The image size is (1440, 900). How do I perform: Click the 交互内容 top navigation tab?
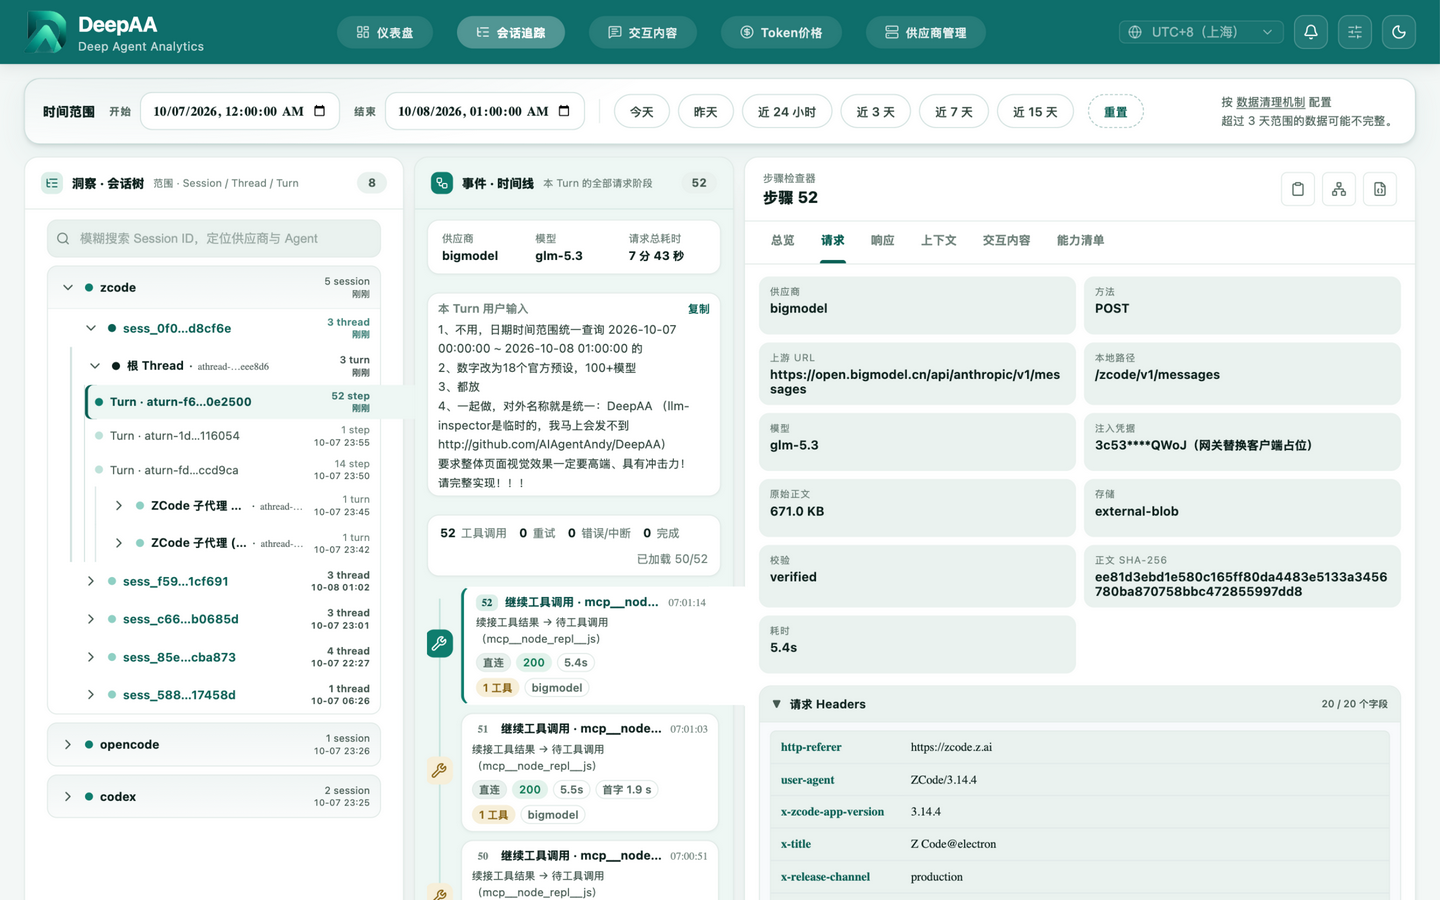click(x=643, y=32)
